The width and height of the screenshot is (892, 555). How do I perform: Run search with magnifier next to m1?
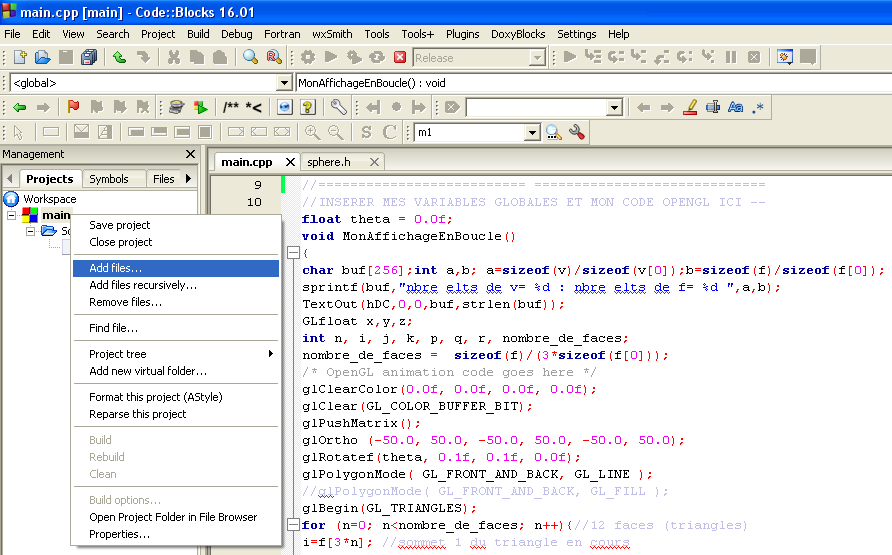point(554,132)
